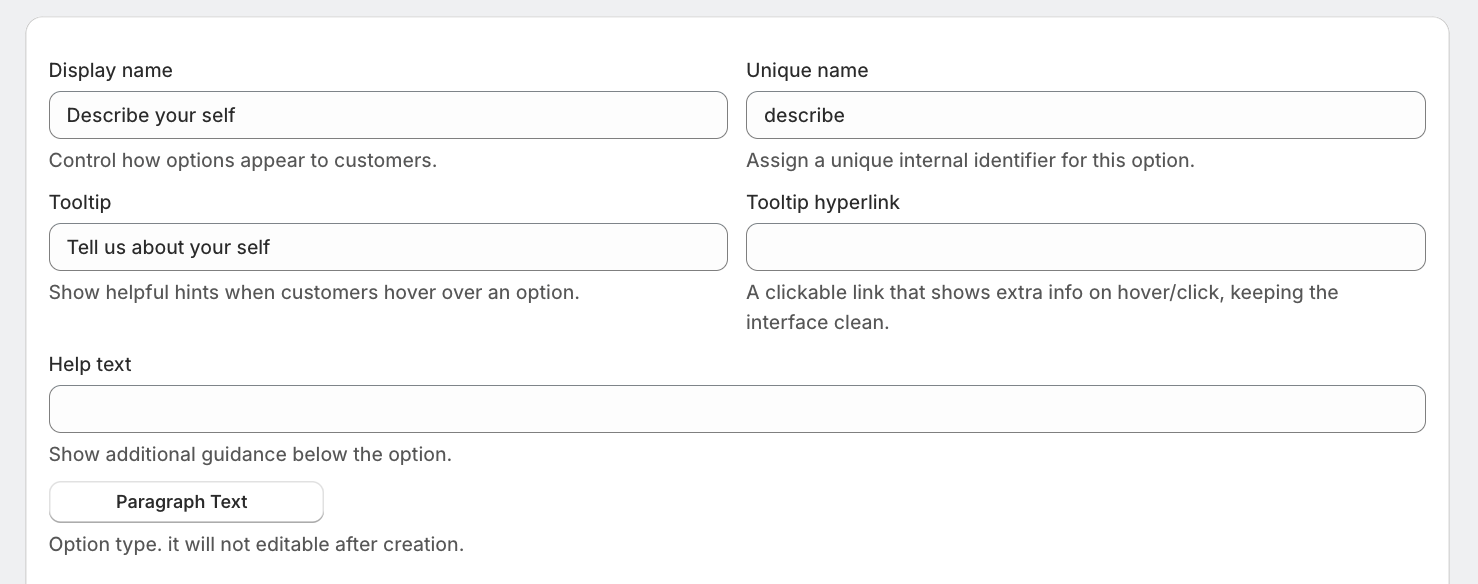Place cursor on the word 'describe' in Unique name
The image size is (1478, 584).
tap(804, 115)
